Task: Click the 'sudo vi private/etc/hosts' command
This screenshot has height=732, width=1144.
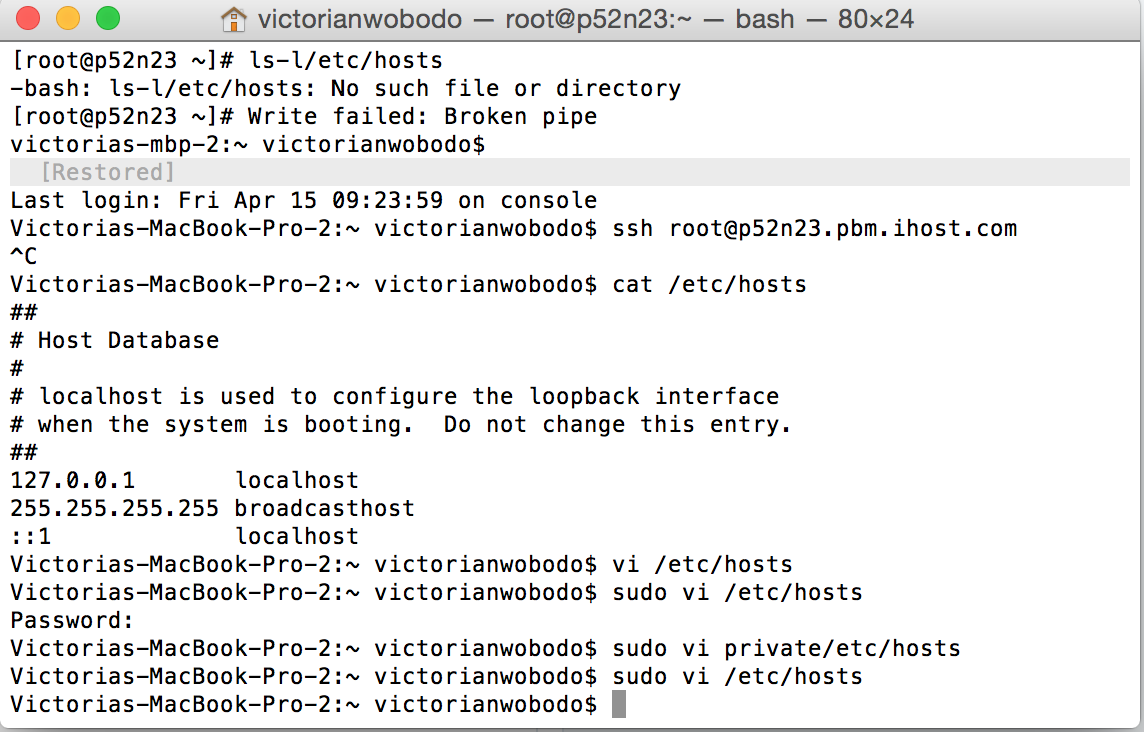Action: (x=786, y=648)
